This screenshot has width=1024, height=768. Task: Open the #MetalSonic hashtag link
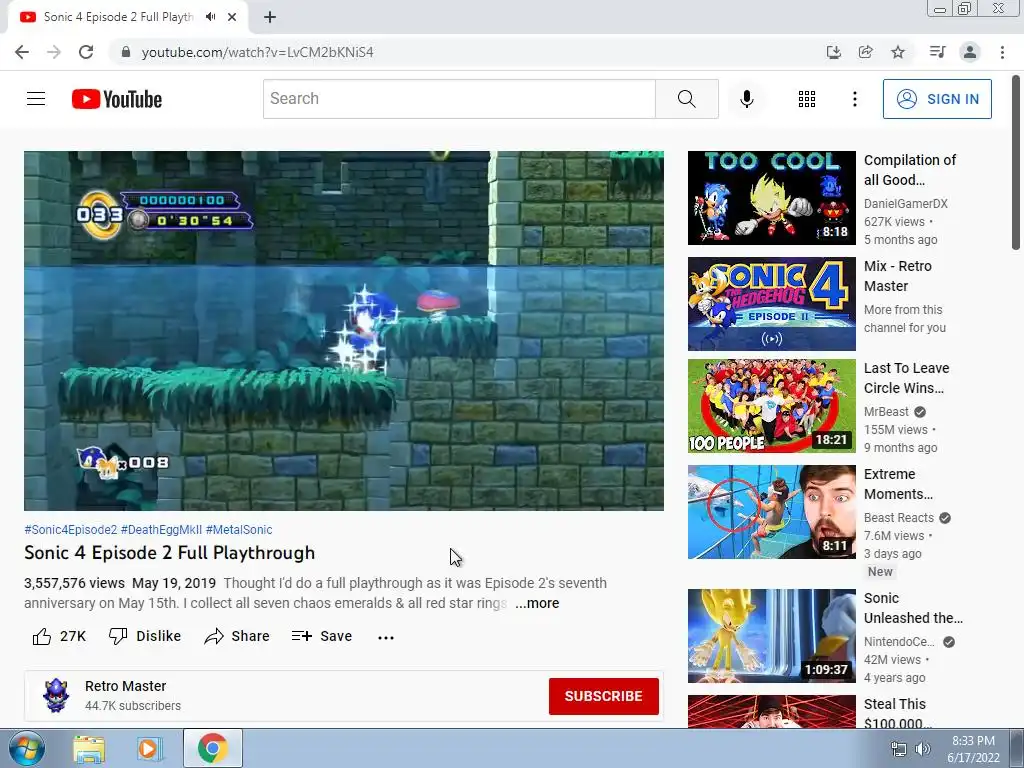click(x=239, y=530)
